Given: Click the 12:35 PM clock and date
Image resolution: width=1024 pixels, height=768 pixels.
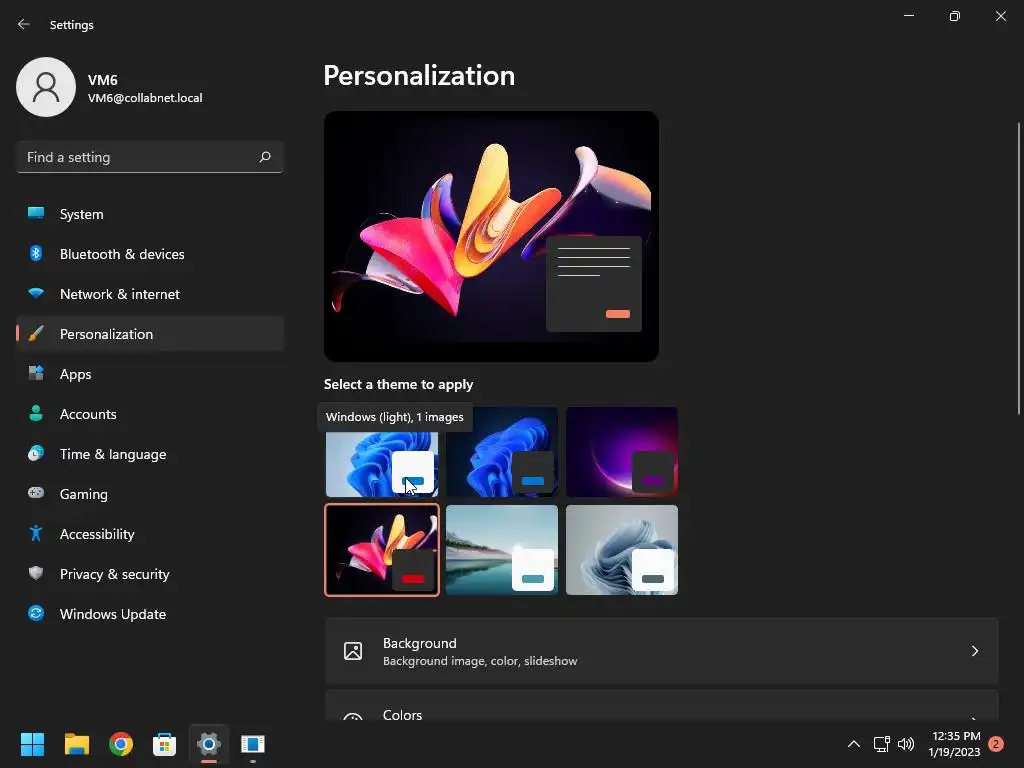Looking at the screenshot, I should click(953, 744).
